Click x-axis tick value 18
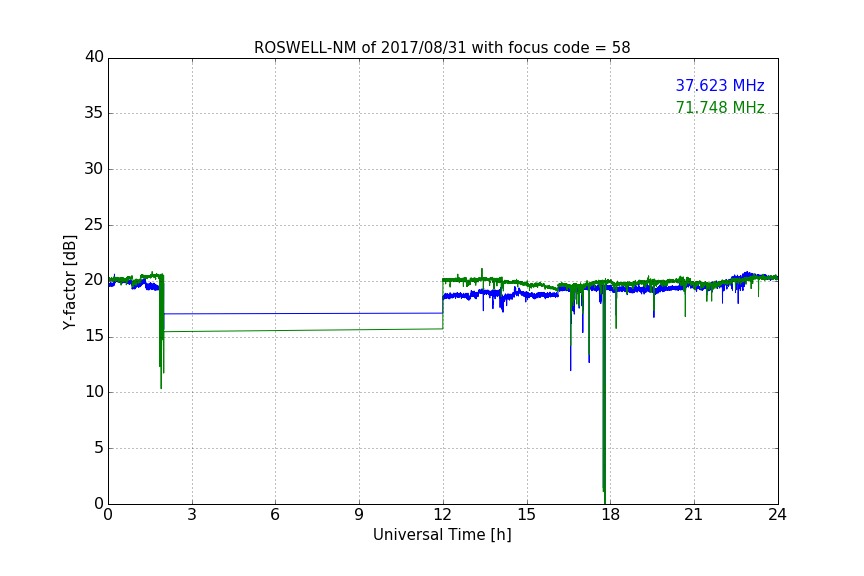864x576 pixels. pos(611,515)
